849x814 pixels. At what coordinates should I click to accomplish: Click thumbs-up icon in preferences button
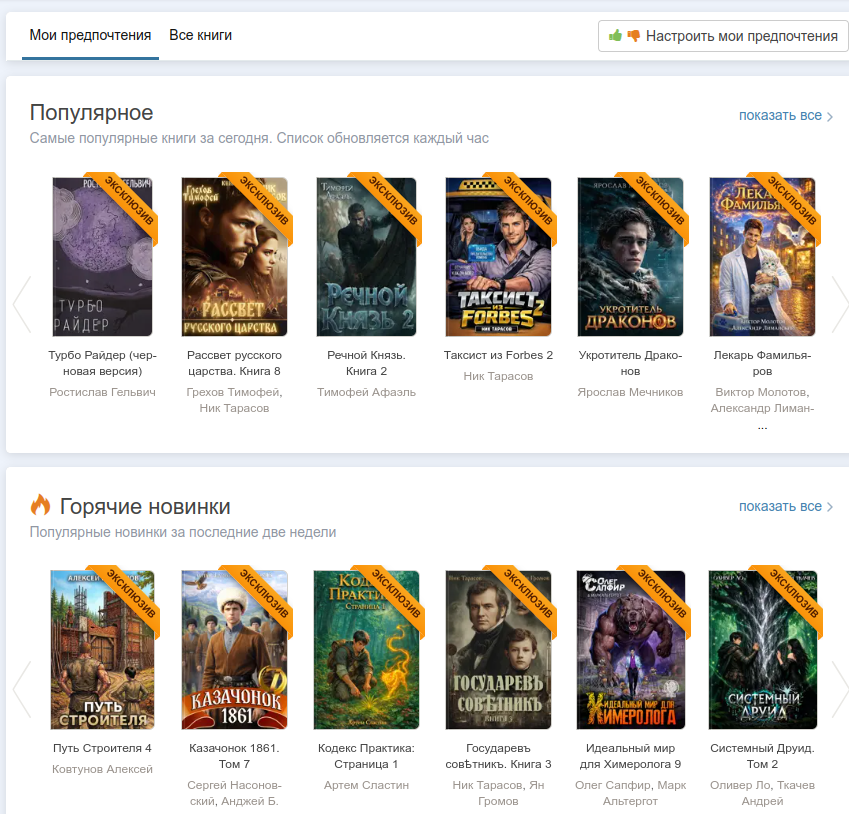point(615,36)
